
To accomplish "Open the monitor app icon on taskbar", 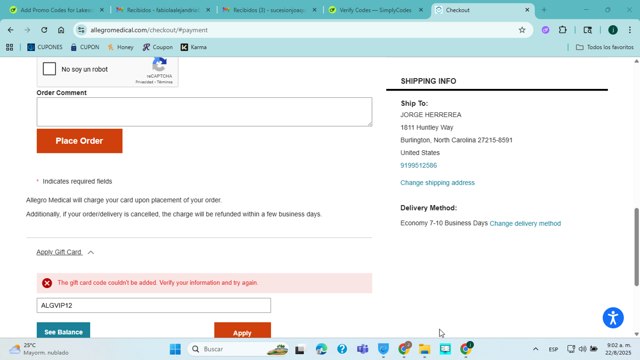I will click(x=445, y=349).
